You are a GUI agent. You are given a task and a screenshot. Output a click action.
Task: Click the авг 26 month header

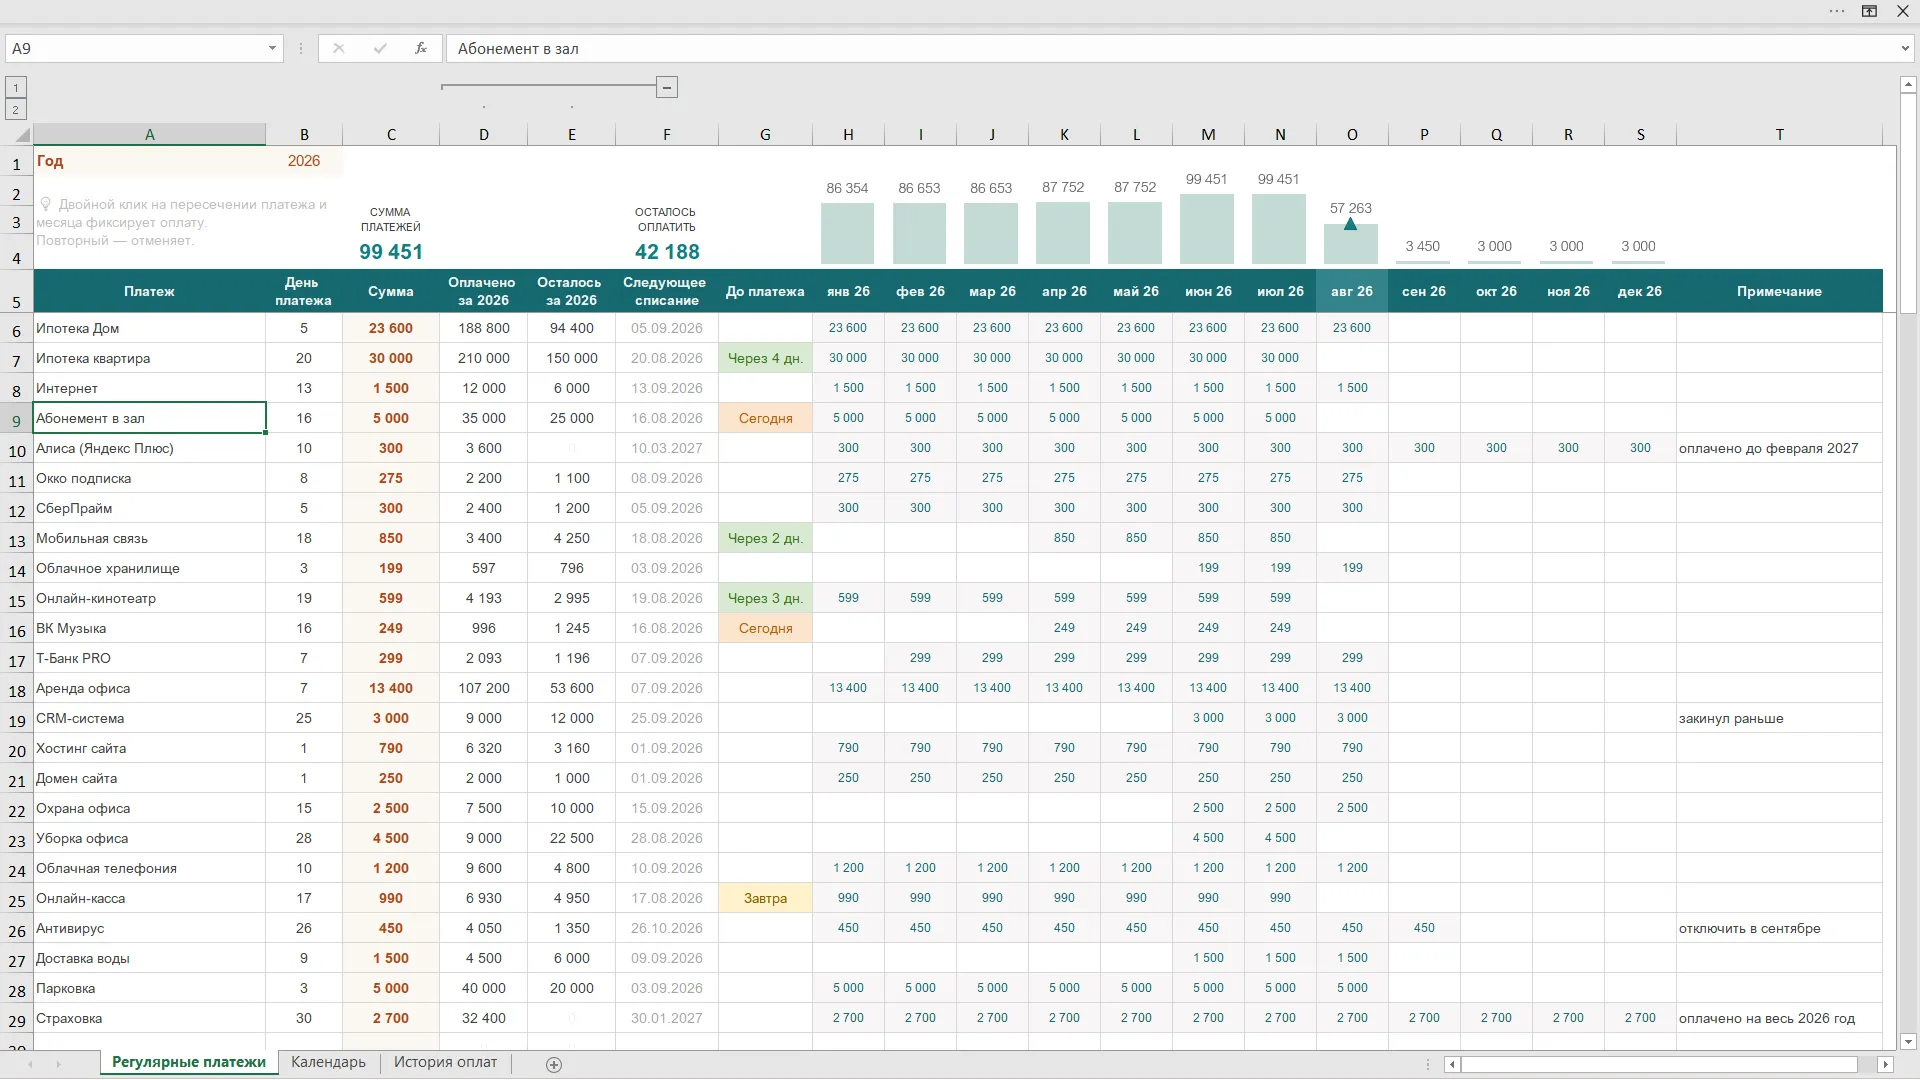point(1352,292)
